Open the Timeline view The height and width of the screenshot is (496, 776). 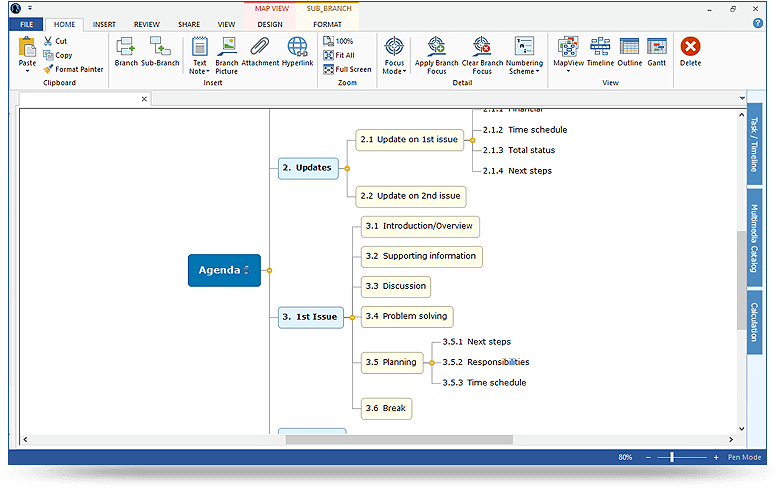tap(600, 51)
